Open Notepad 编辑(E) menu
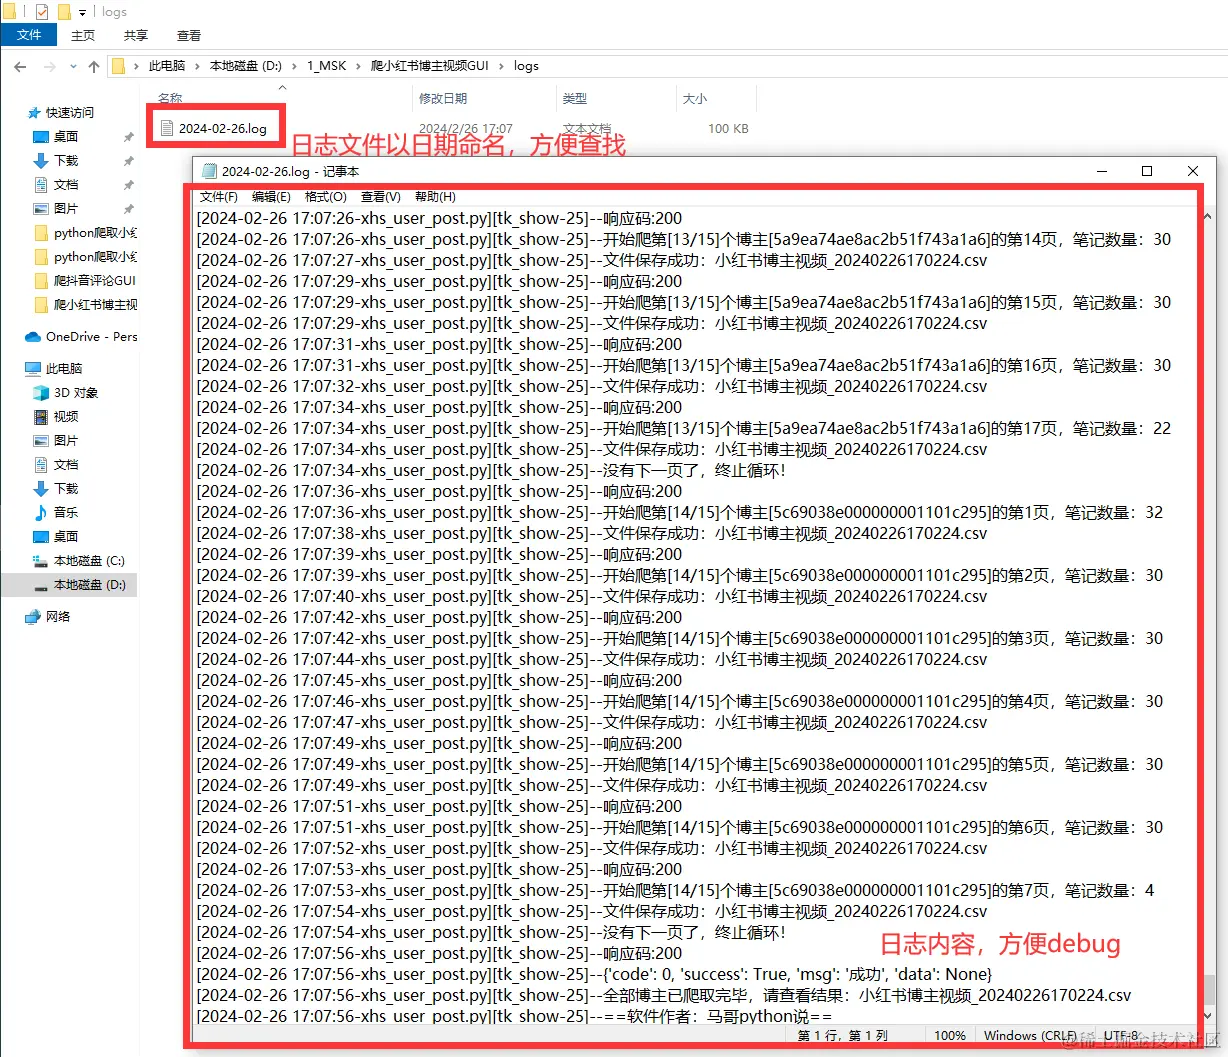The height and width of the screenshot is (1057, 1228). pyautogui.click(x=271, y=197)
